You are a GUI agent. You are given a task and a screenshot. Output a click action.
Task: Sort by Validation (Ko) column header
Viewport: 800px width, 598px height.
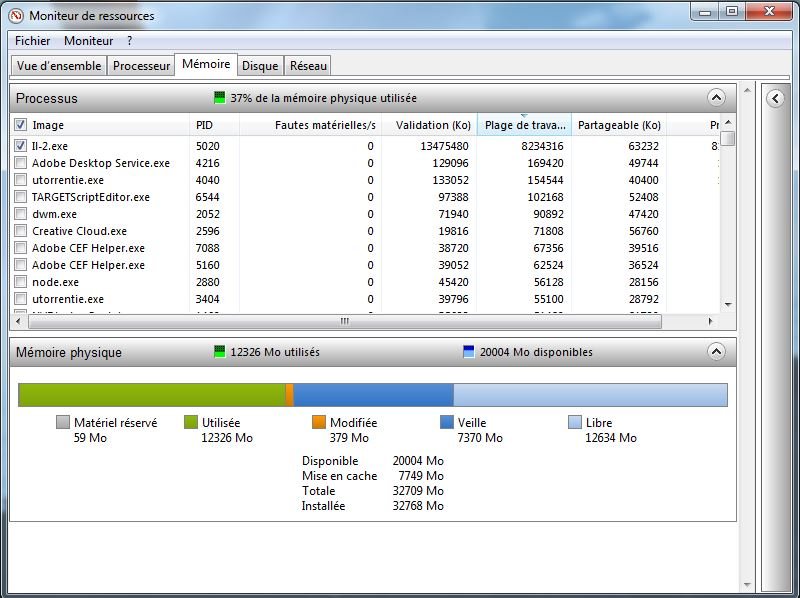click(x=432, y=125)
